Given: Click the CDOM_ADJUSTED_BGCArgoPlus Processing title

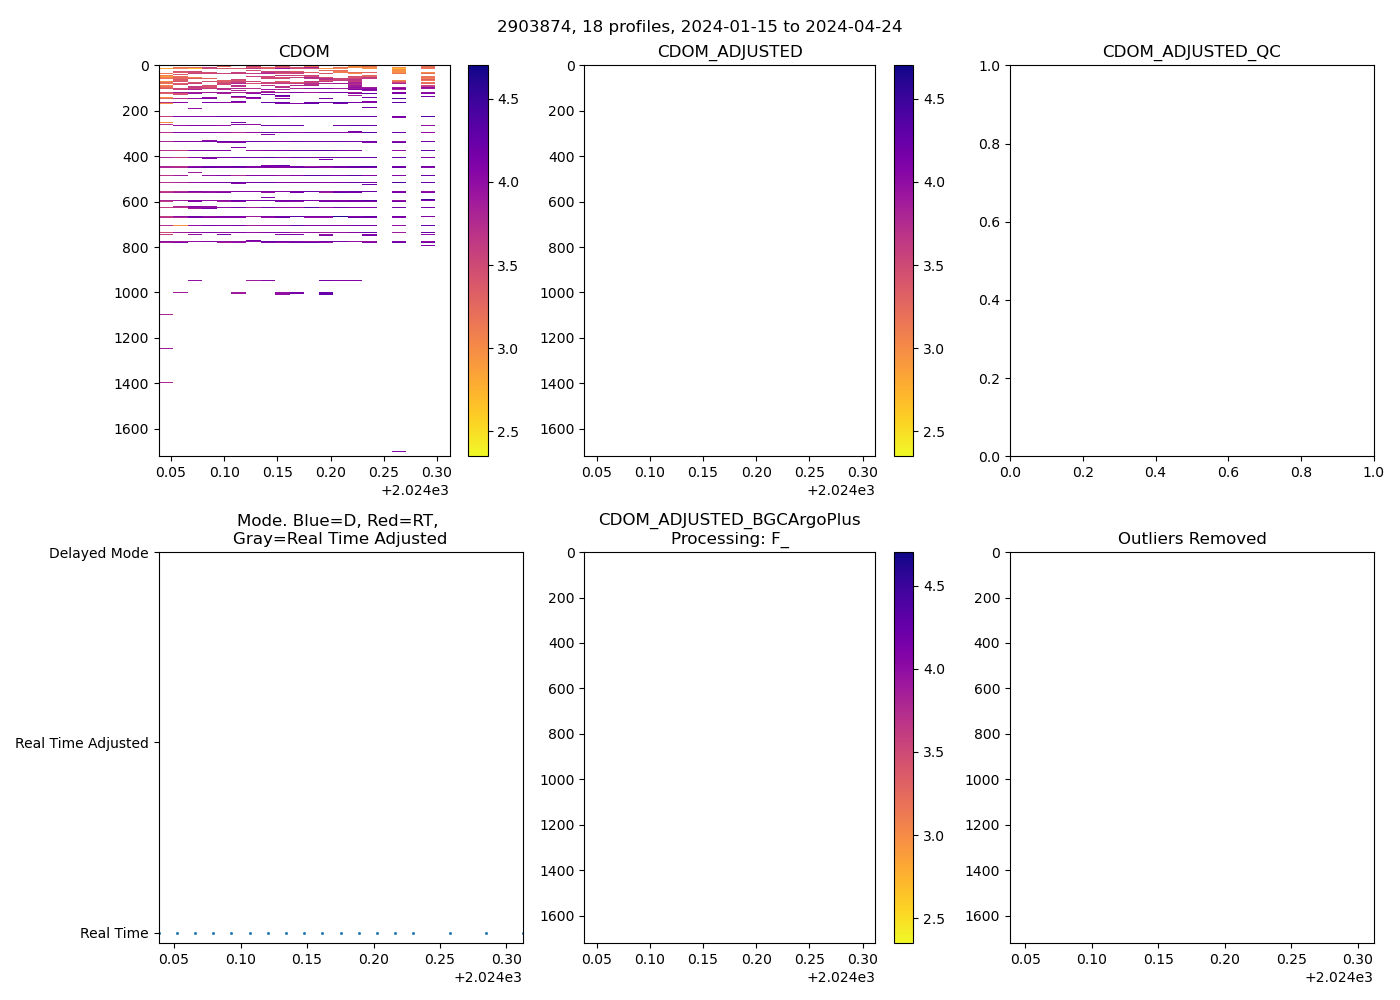Looking at the screenshot, I should 729,529.
